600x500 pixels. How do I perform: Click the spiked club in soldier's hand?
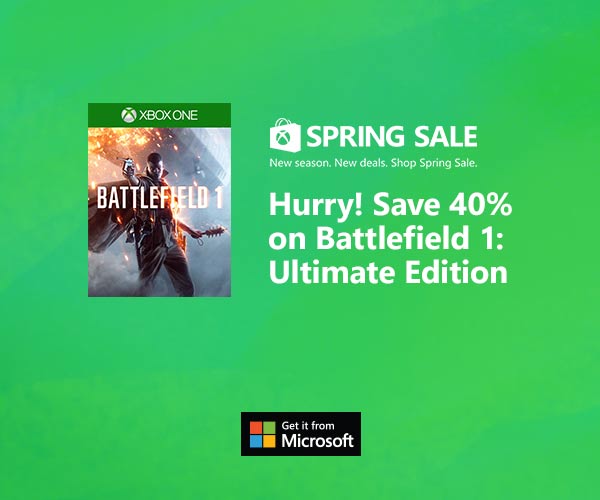[x=213, y=233]
